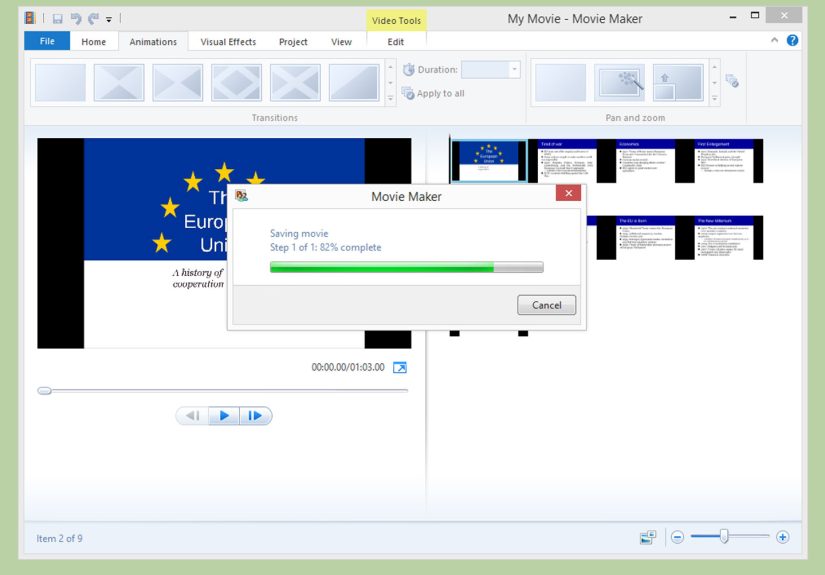This screenshot has width=825, height=575.
Task: Click the Apply to all pan and zoom icon
Action: (x=732, y=81)
